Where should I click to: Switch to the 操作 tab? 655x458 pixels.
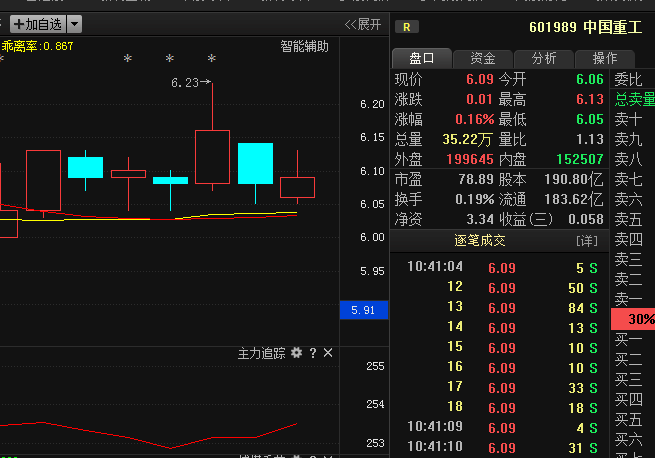[605, 59]
